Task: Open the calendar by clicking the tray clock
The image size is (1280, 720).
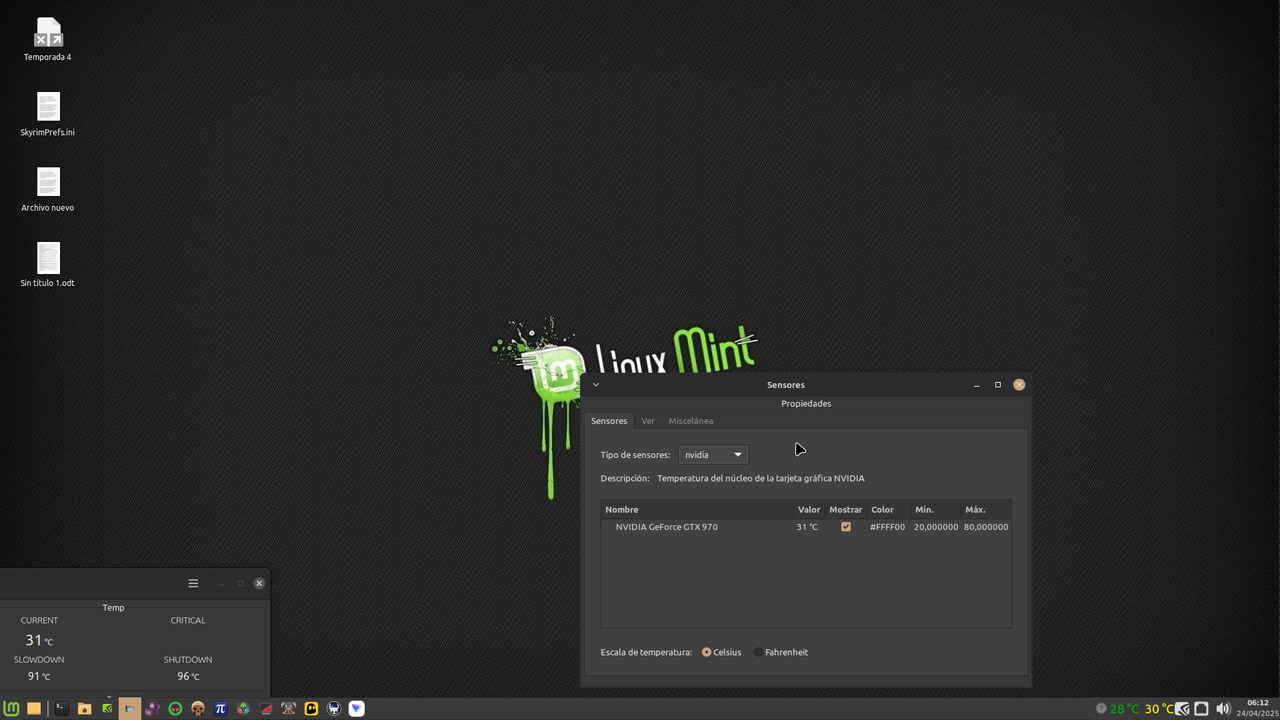Action: [1256, 708]
